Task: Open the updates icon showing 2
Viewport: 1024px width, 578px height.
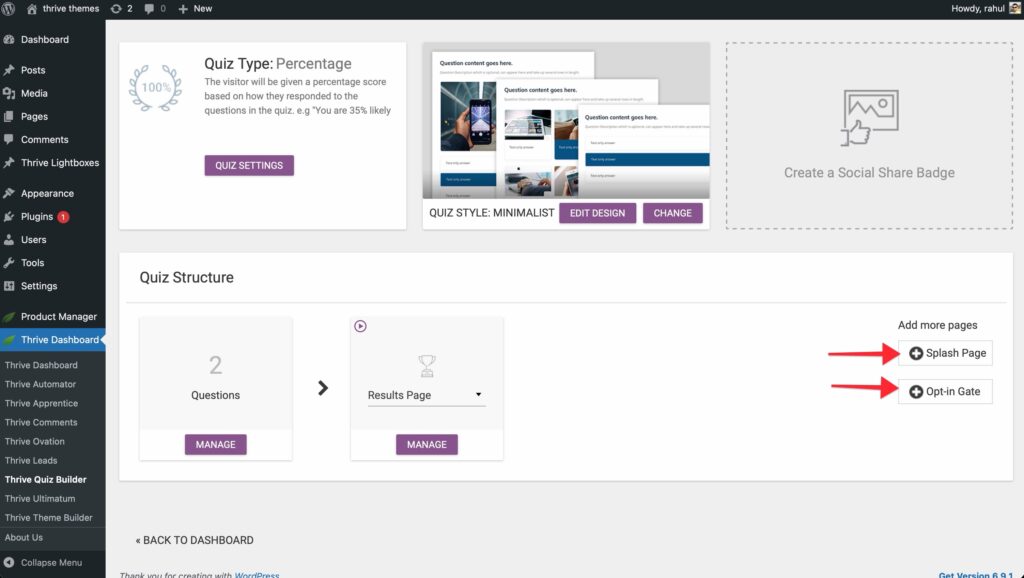Action: (116, 8)
